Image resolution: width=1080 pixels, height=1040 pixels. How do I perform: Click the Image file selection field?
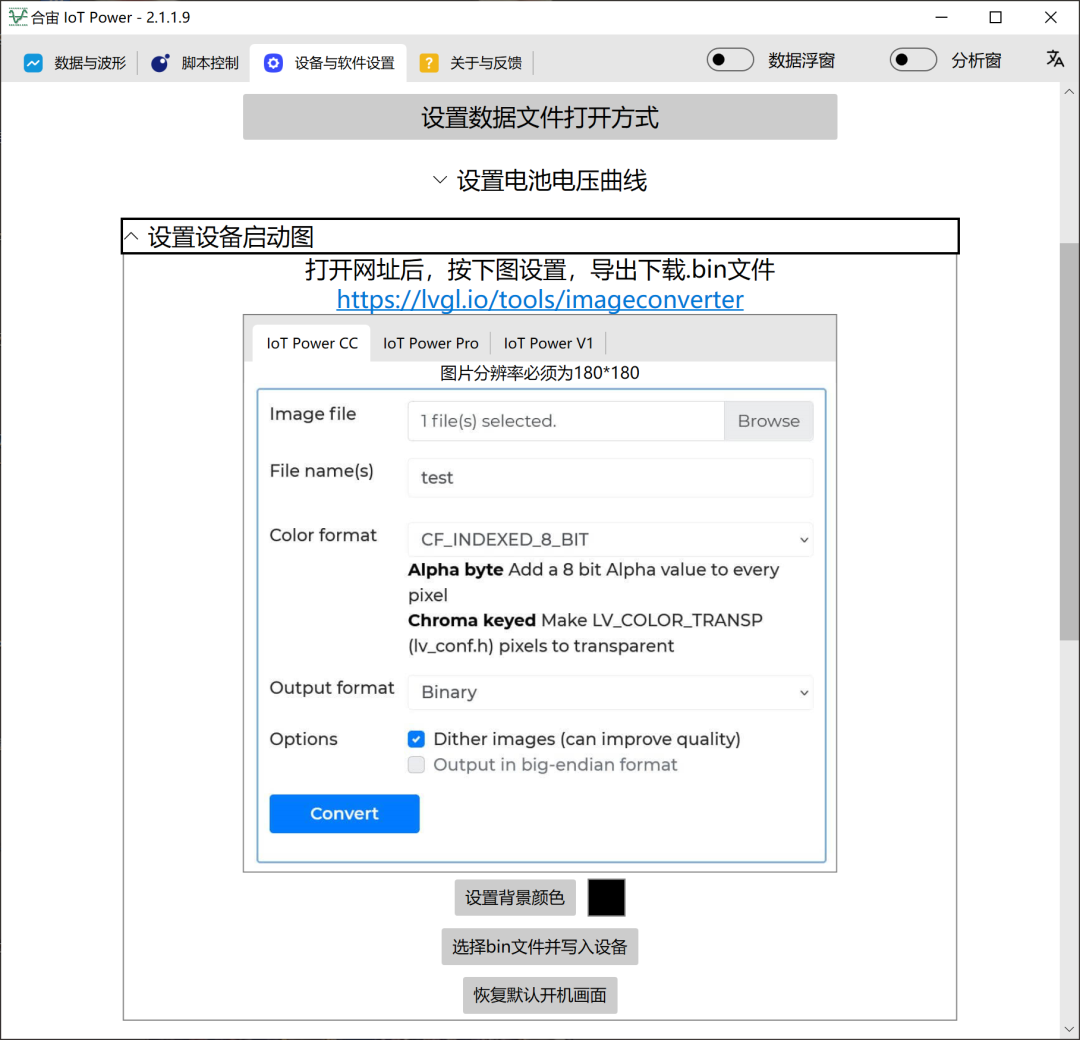[x=565, y=421]
